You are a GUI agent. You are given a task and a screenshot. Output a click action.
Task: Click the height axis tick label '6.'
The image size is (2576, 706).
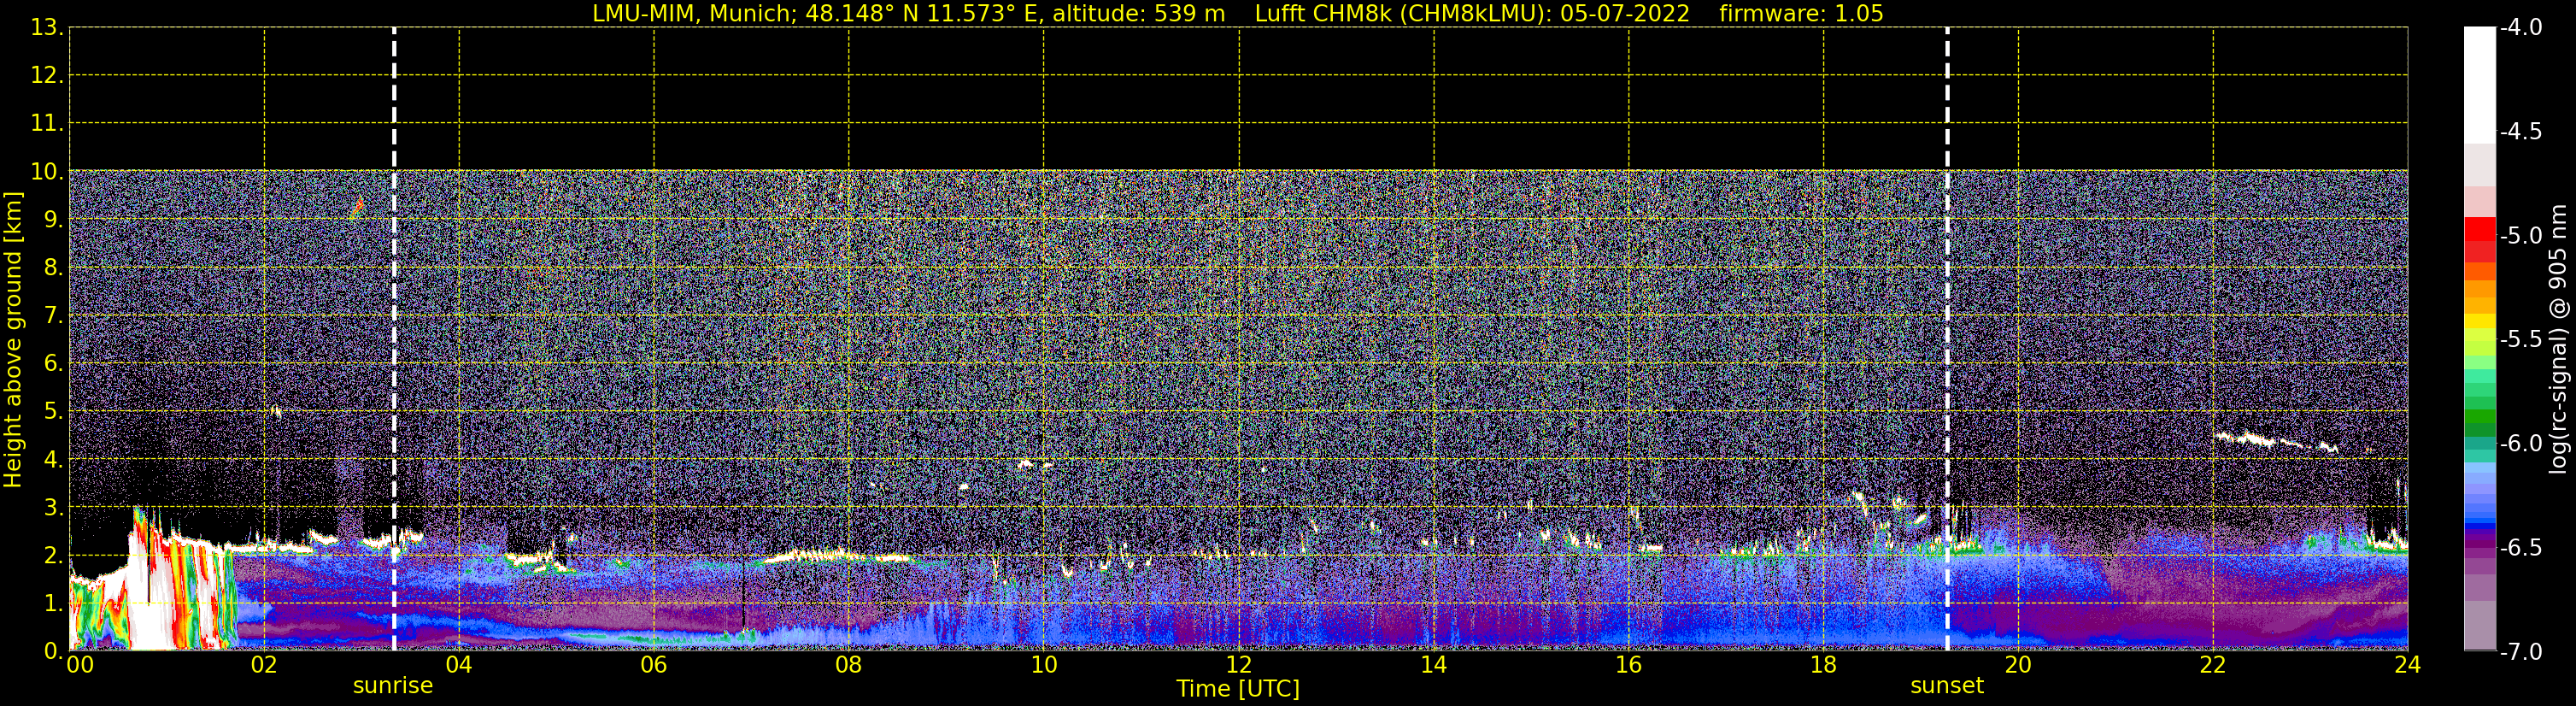53,364
